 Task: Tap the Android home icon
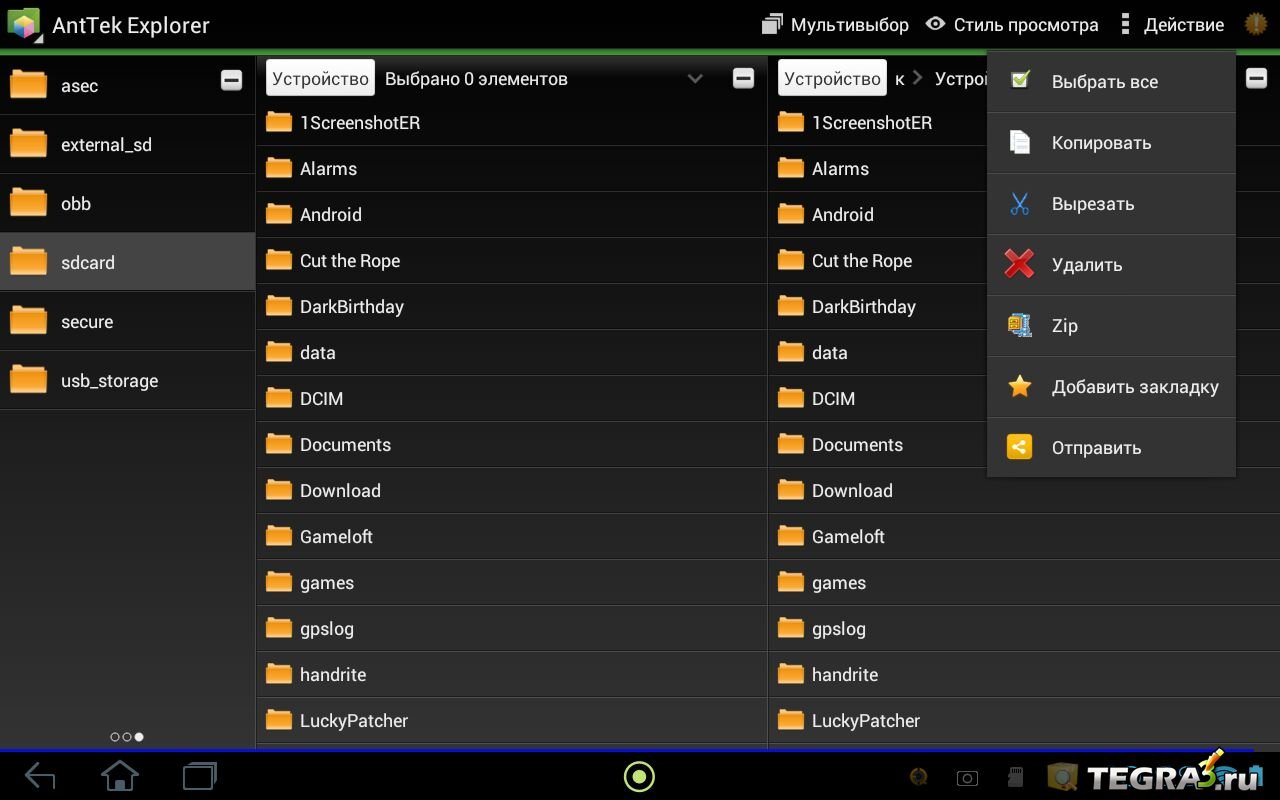point(120,776)
